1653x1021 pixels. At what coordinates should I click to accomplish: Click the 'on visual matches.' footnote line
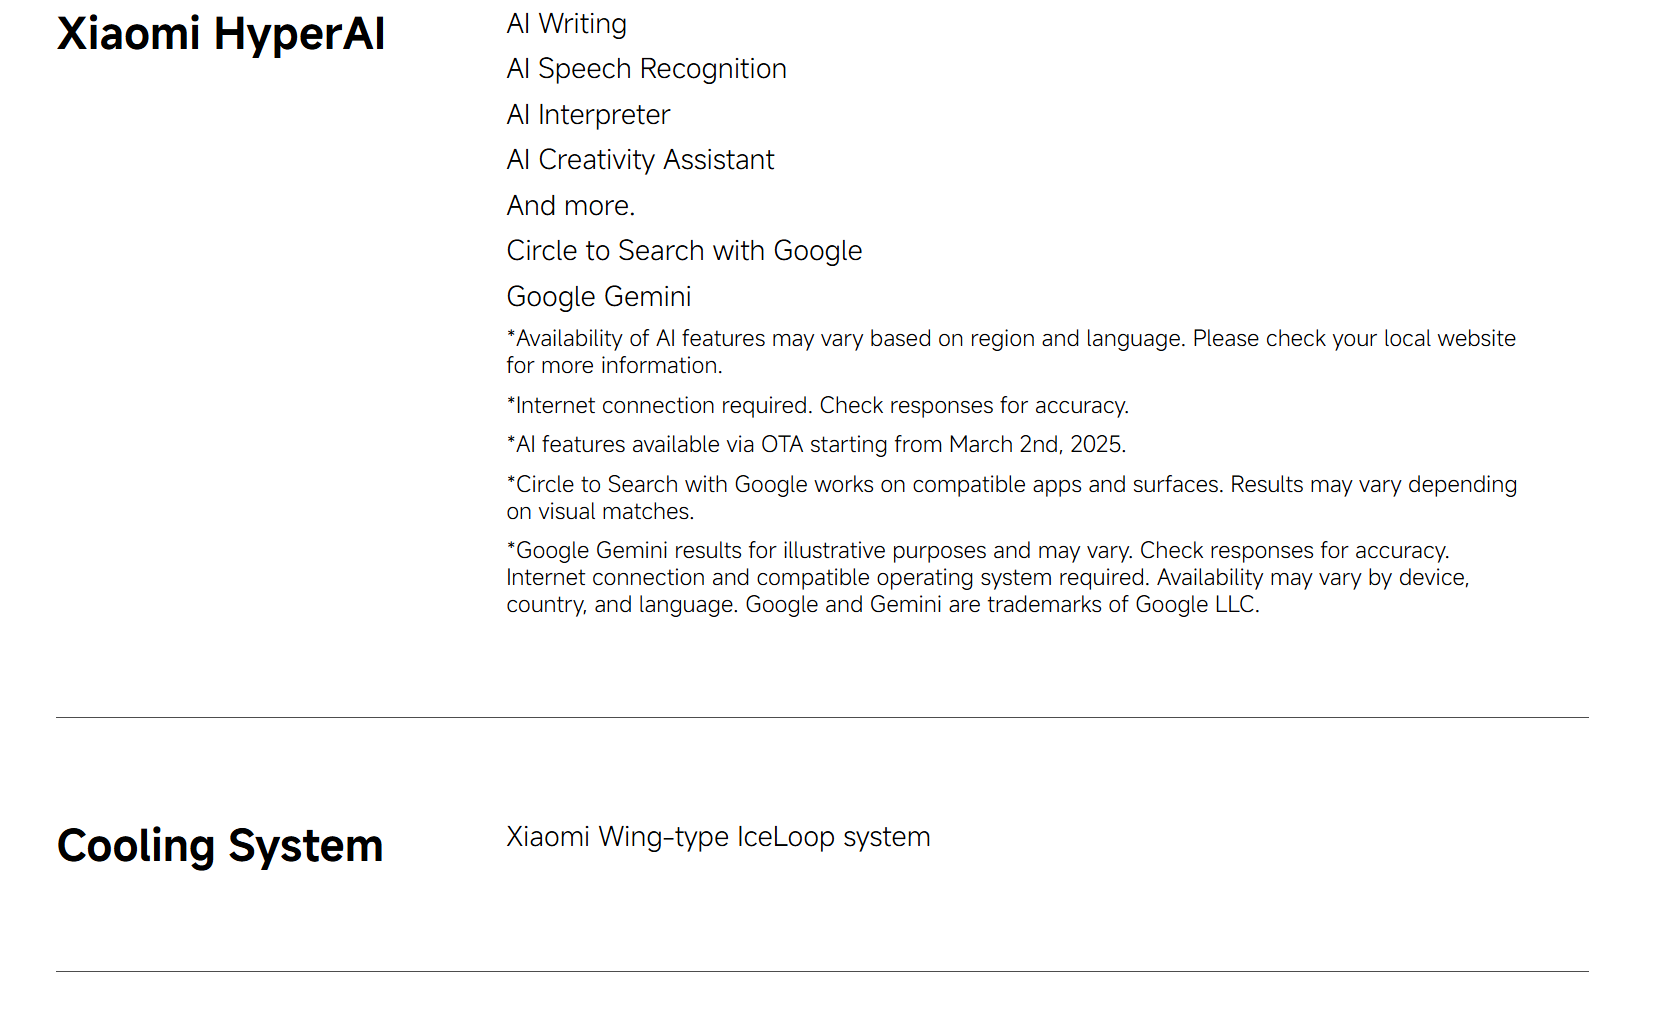click(x=600, y=512)
